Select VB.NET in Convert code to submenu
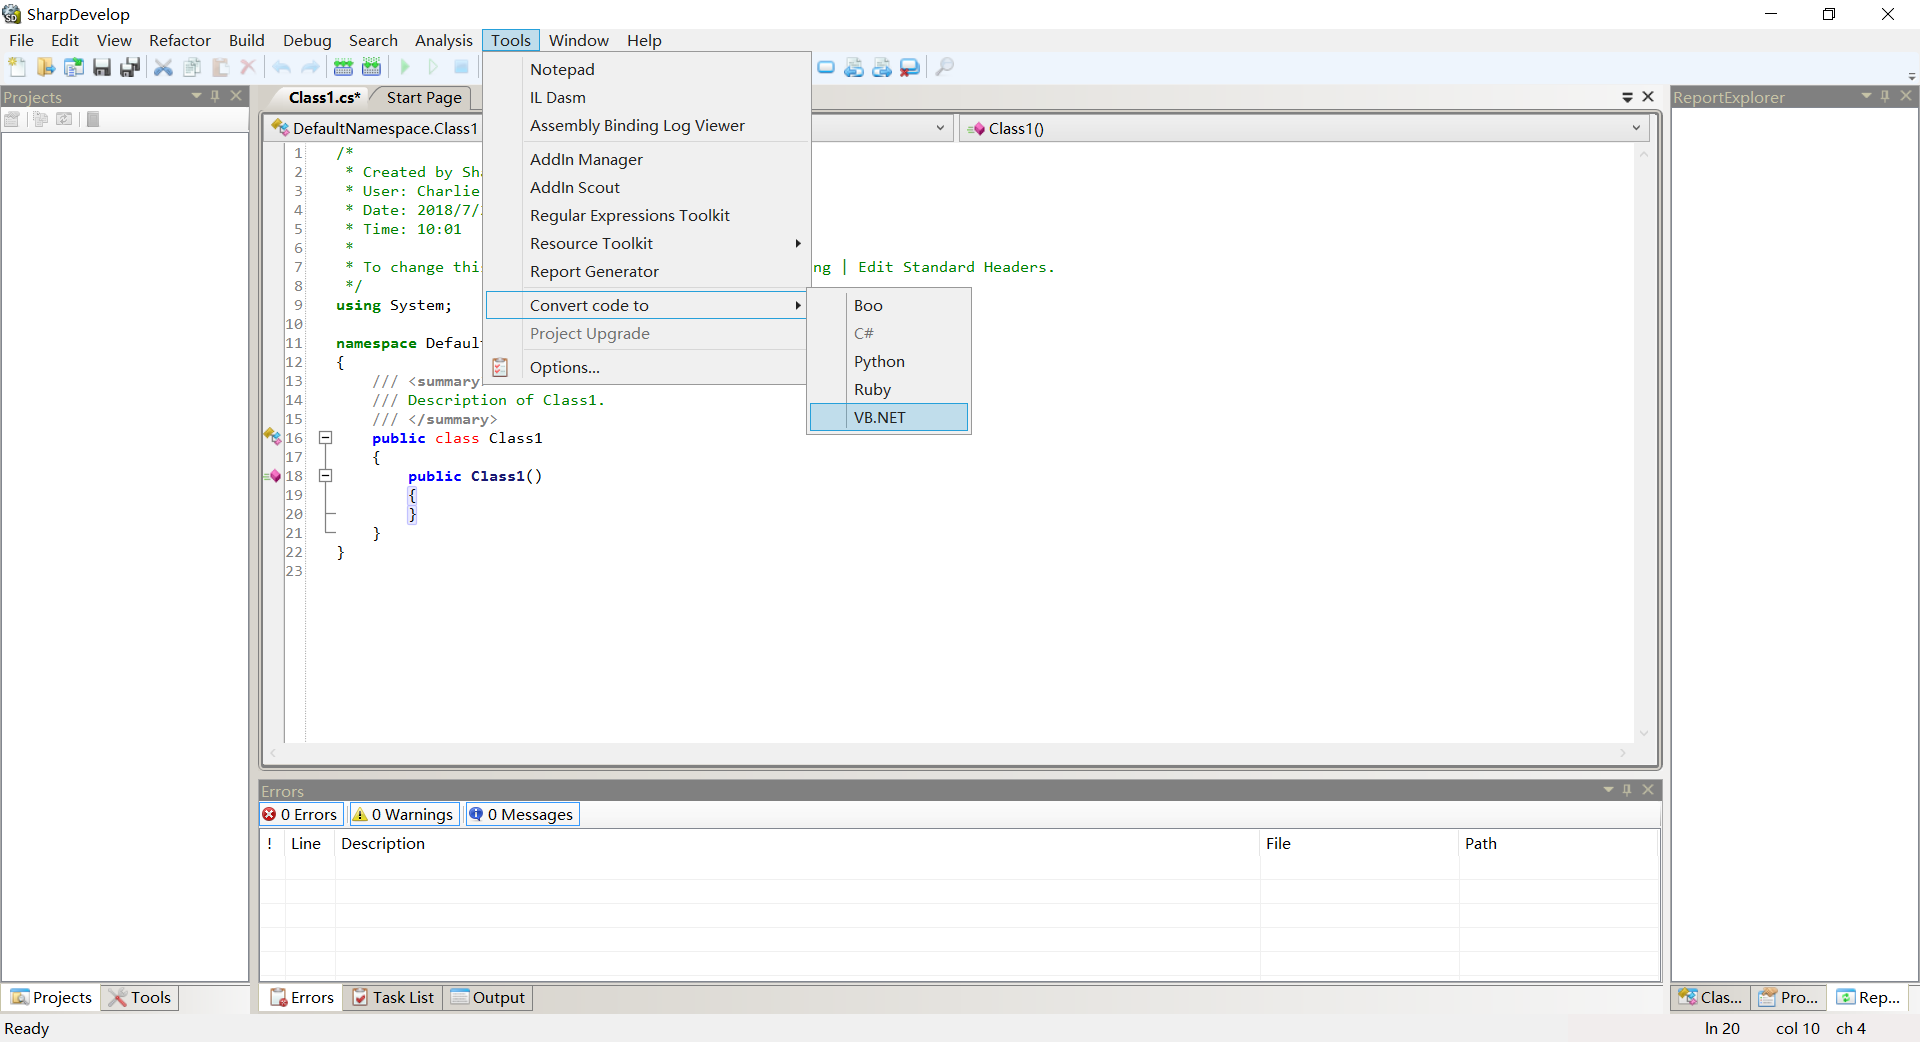 pos(889,417)
